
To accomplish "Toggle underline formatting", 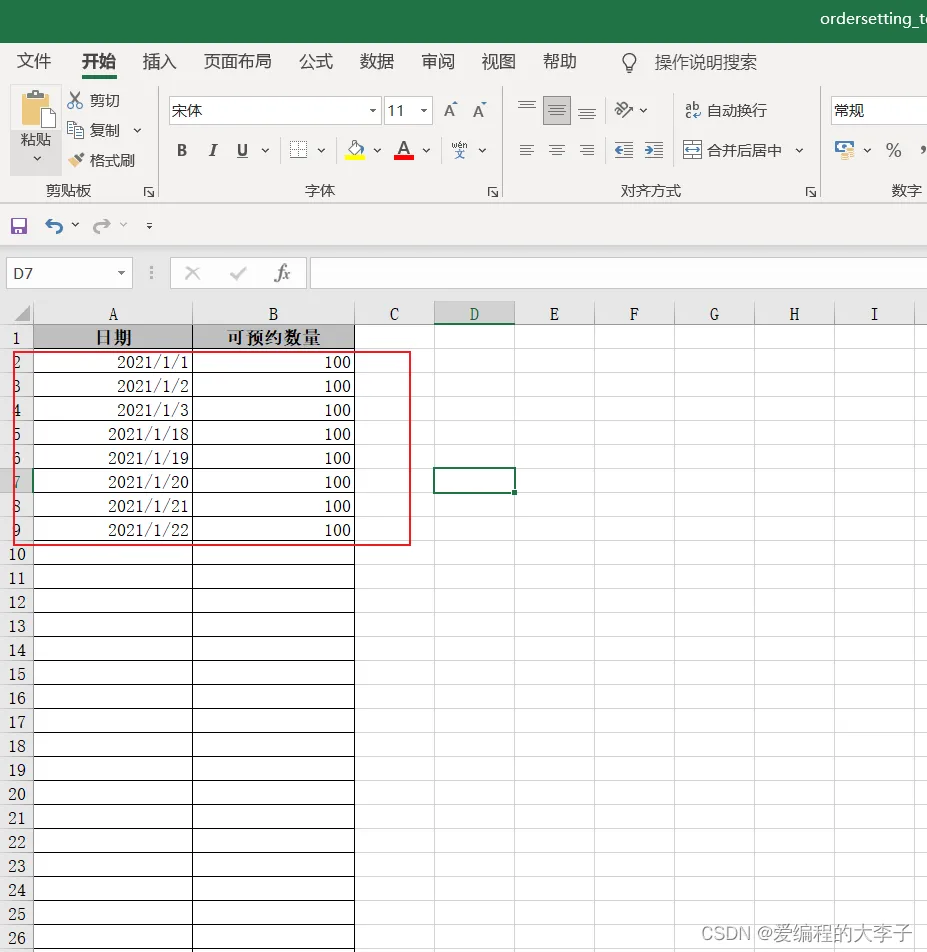I will click(x=242, y=150).
